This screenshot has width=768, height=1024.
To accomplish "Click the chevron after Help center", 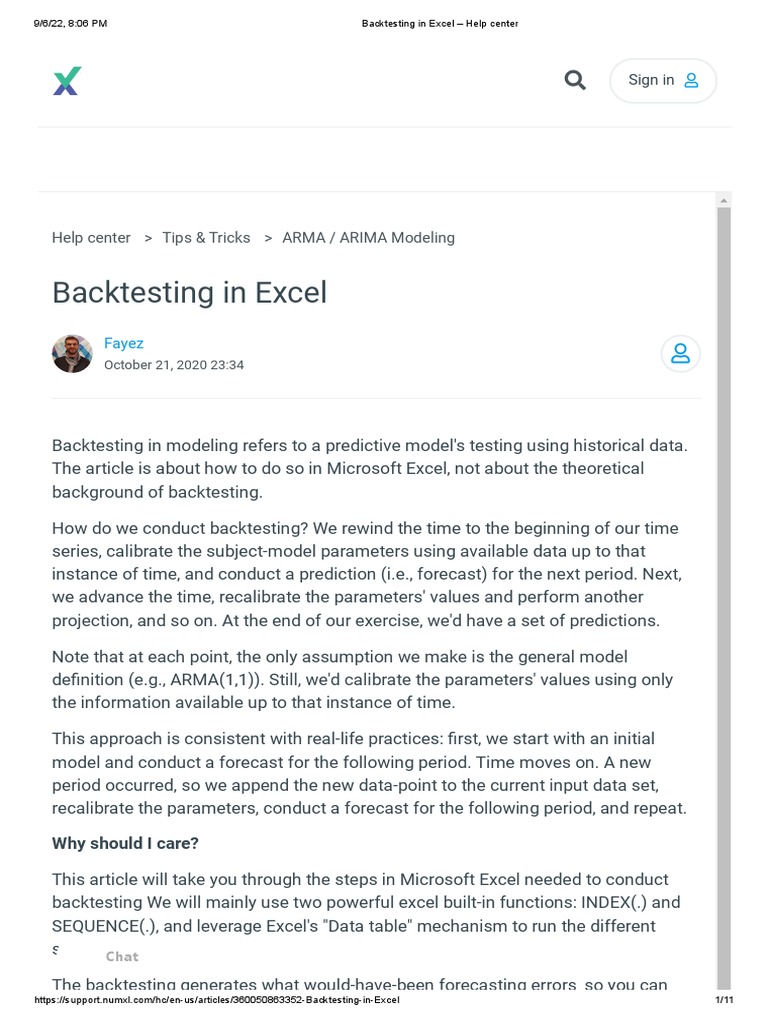I will (x=148, y=238).
